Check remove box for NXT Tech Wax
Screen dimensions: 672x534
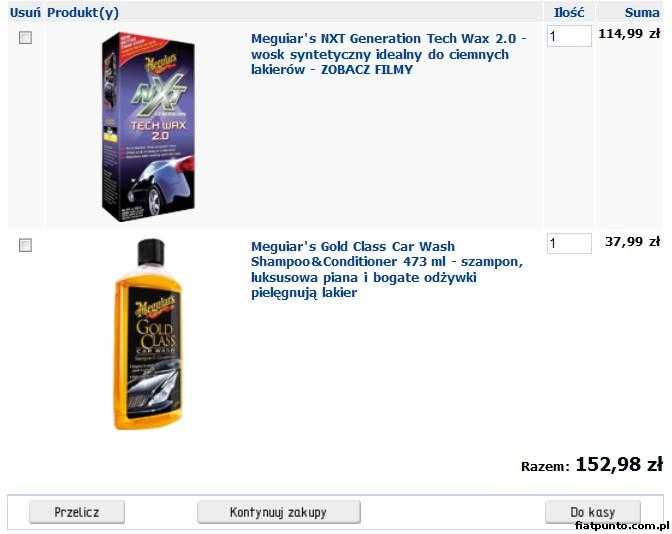[25, 38]
